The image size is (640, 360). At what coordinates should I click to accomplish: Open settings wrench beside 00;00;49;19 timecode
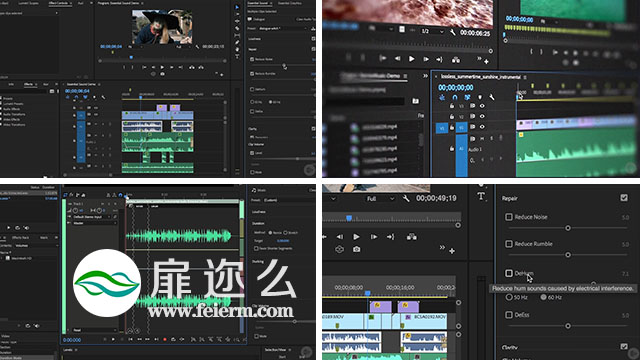pos(406,198)
